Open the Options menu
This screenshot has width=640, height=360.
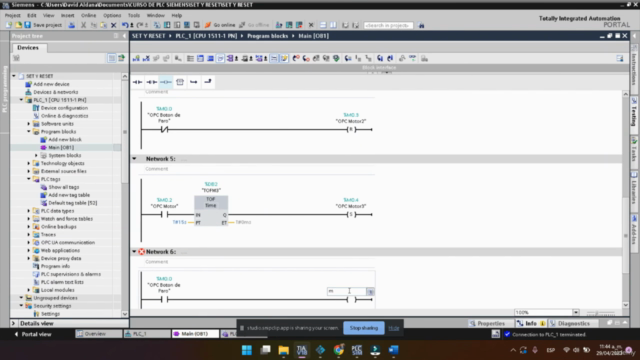pos(112,16)
